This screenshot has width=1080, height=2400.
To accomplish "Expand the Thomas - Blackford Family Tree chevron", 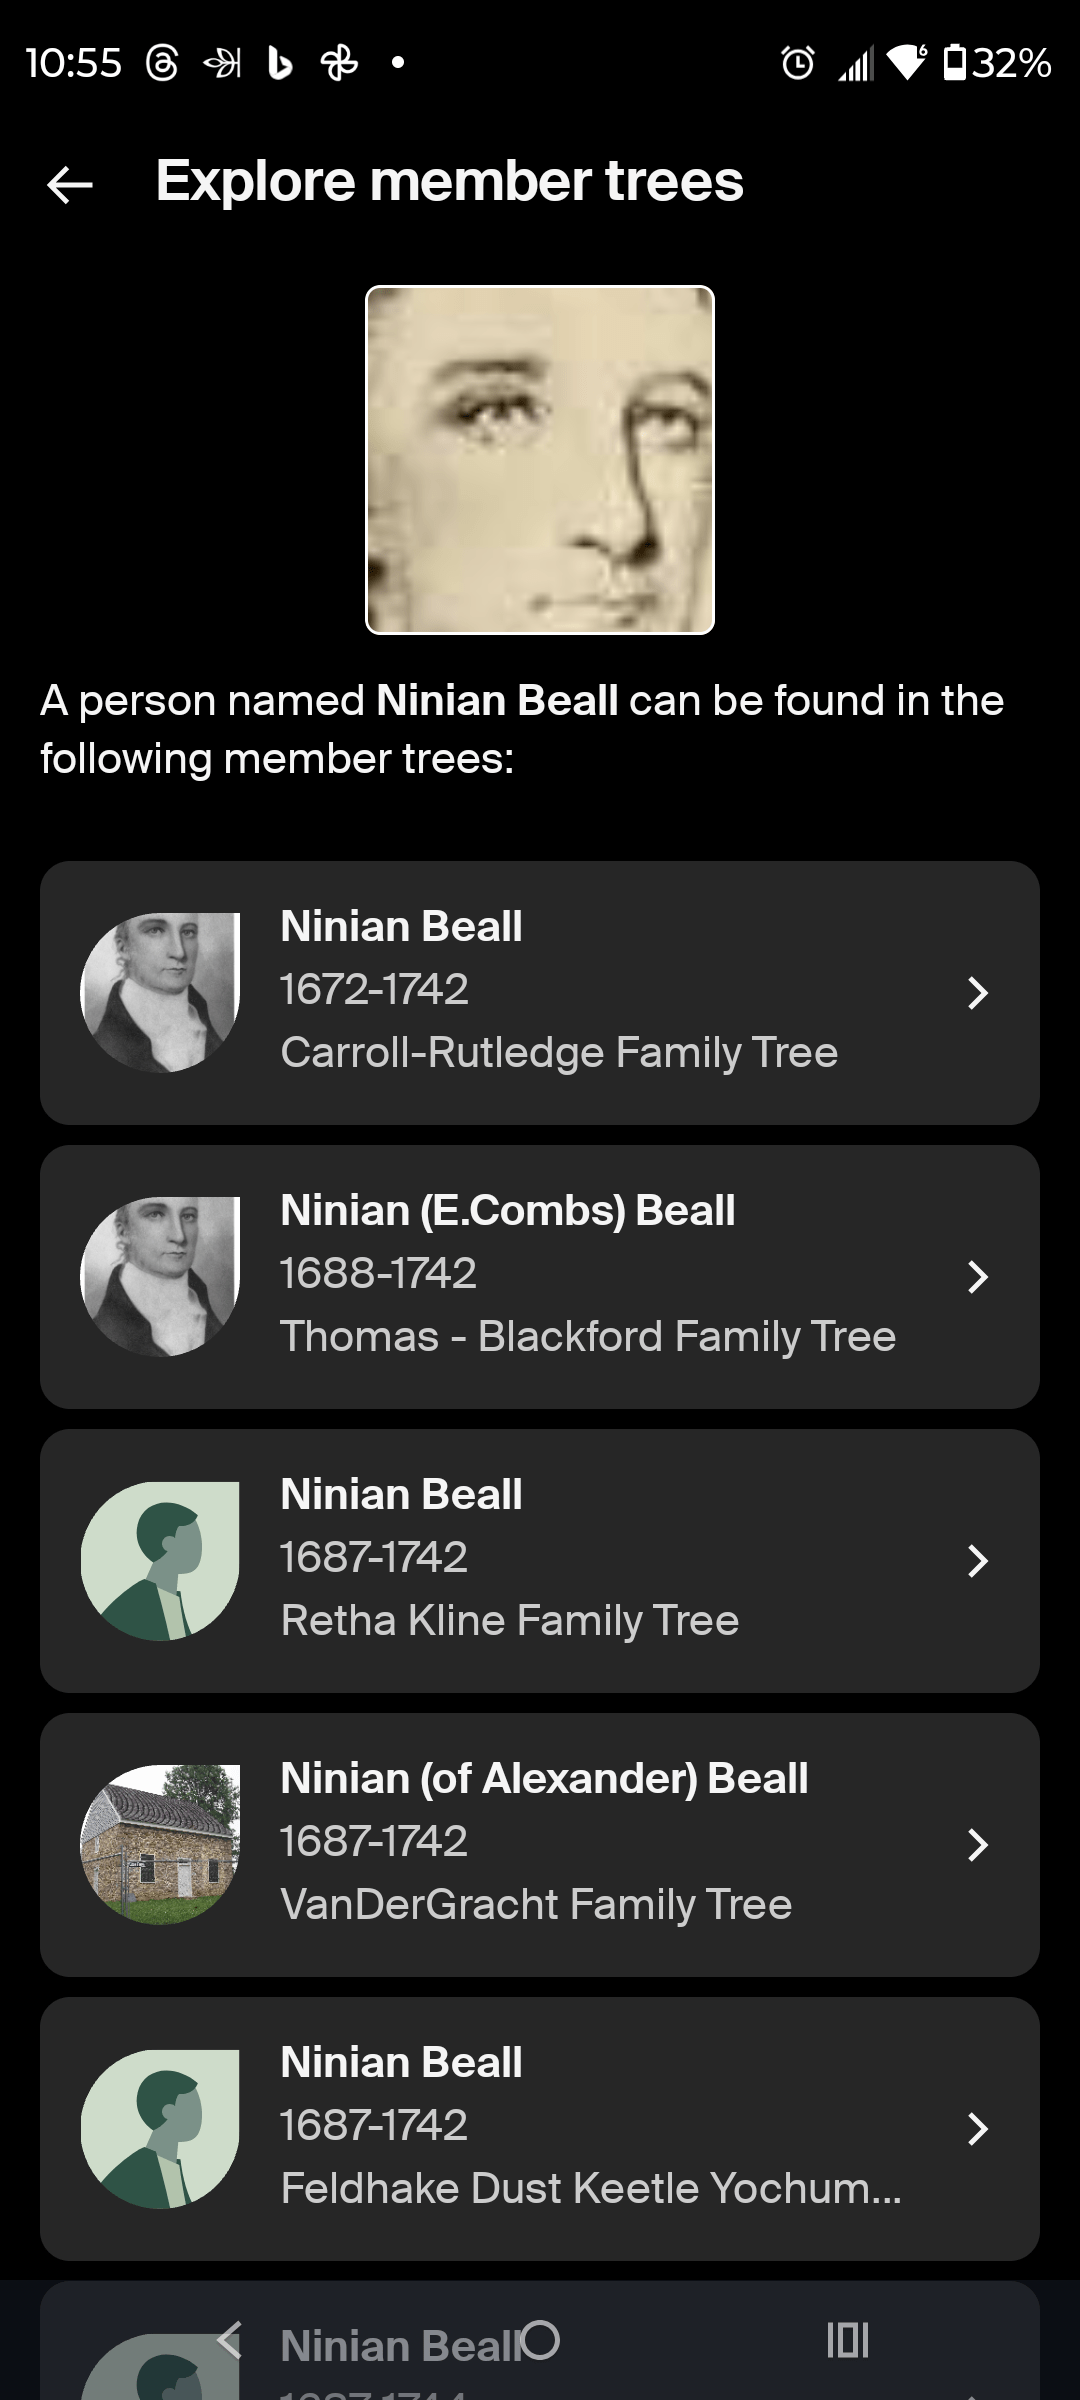I will tap(977, 1277).
